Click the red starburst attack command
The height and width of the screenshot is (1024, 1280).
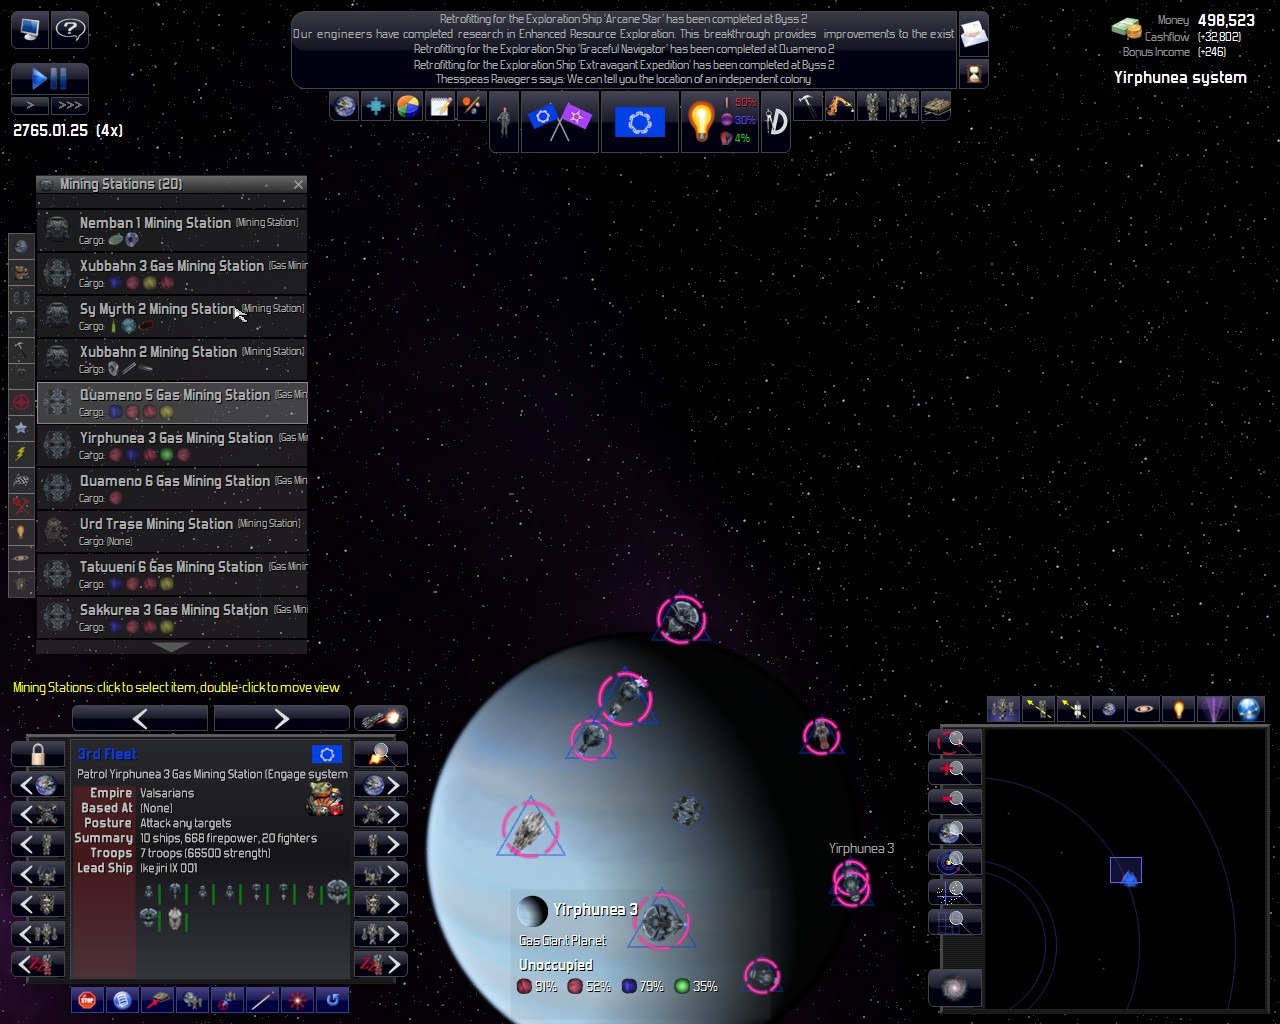297,999
